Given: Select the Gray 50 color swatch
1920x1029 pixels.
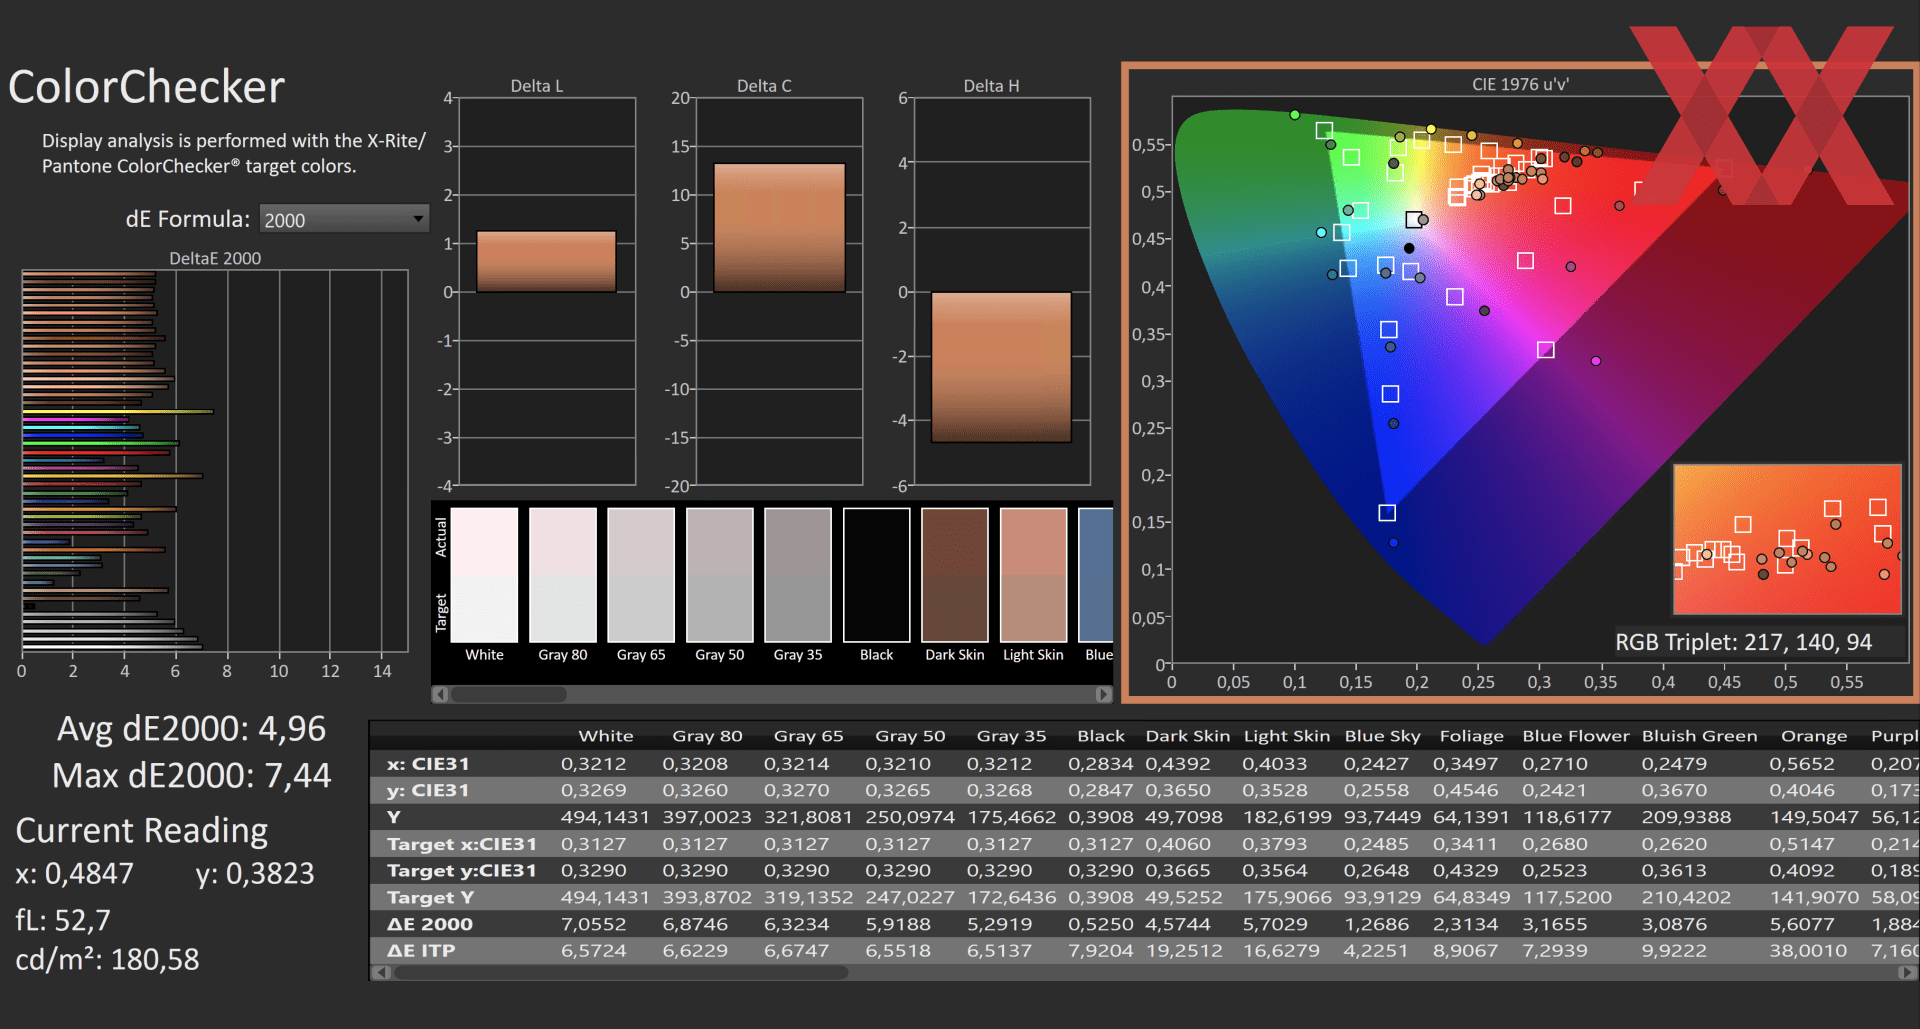Looking at the screenshot, I should (x=720, y=575).
